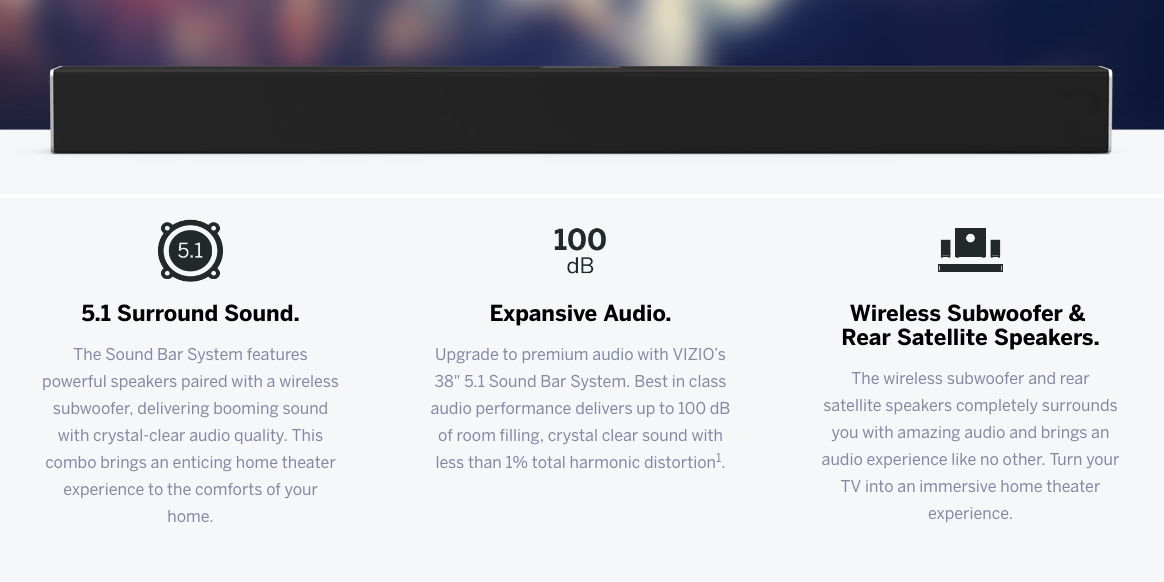1164x582 pixels.
Task: Click the "Wireless Subwoofer &" heading line
Action: pyautogui.click(x=967, y=313)
